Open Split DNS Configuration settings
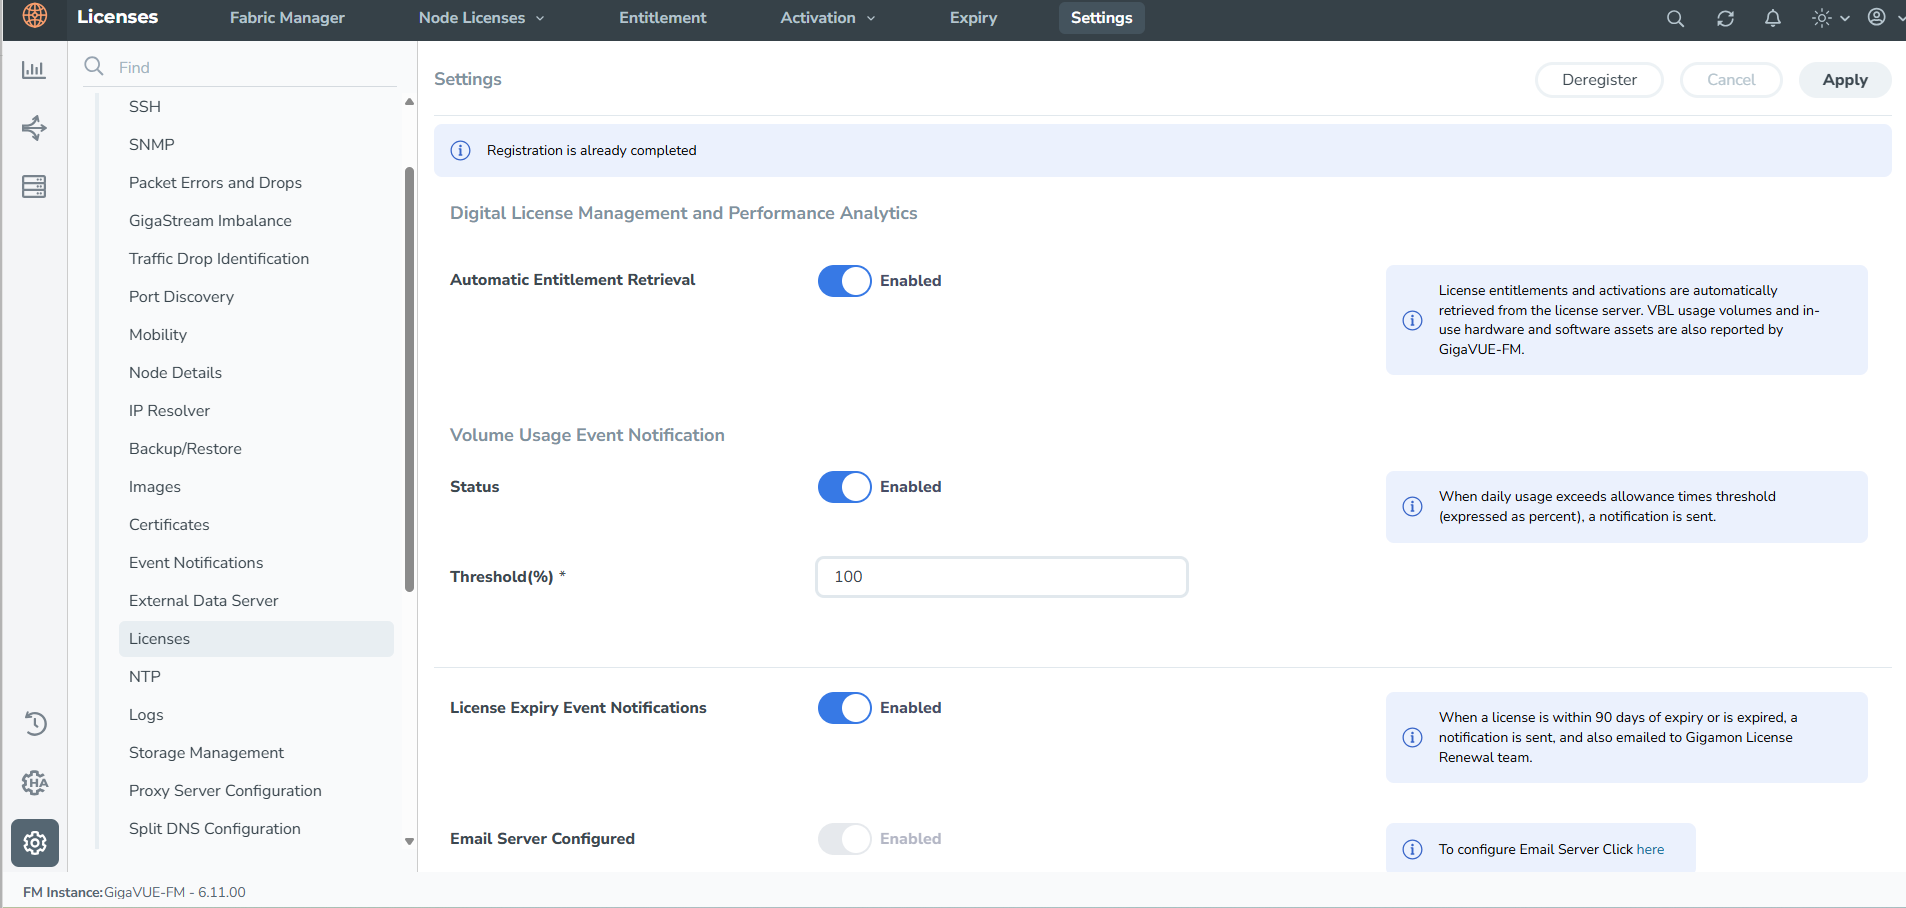Screen dimensions: 1906x908 (214, 828)
